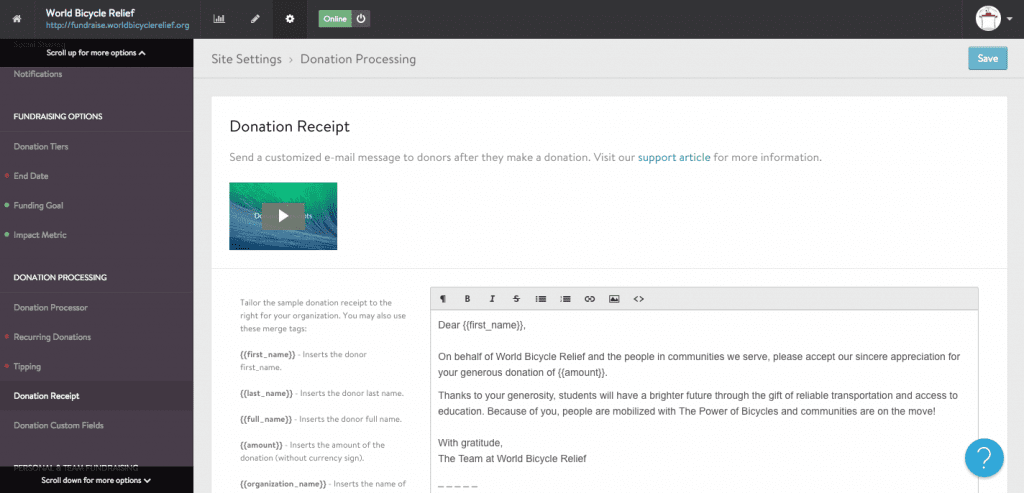
Task: Click the {{organization_name}} merge tag description
Action: [x=323, y=484]
